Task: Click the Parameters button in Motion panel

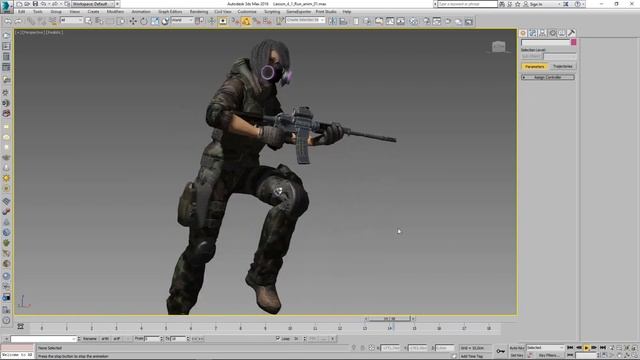Action: pyautogui.click(x=535, y=66)
